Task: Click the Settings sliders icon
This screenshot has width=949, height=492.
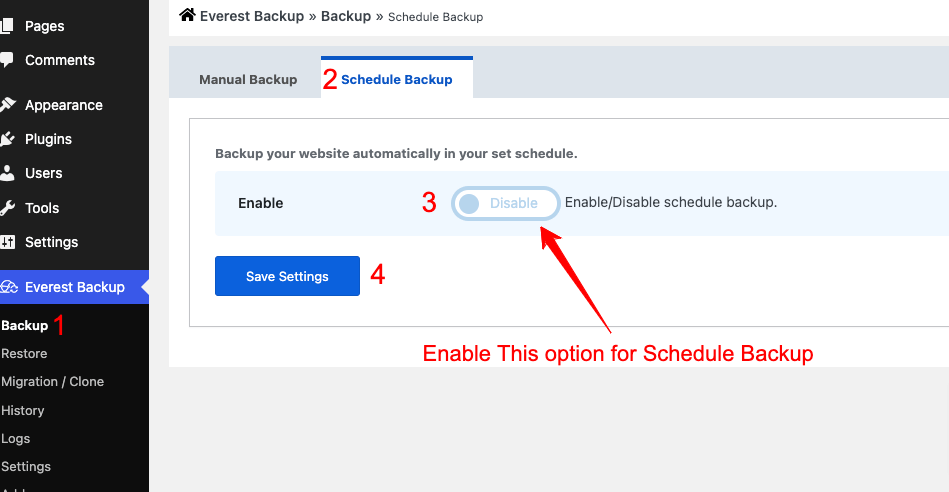Action: tap(7, 242)
